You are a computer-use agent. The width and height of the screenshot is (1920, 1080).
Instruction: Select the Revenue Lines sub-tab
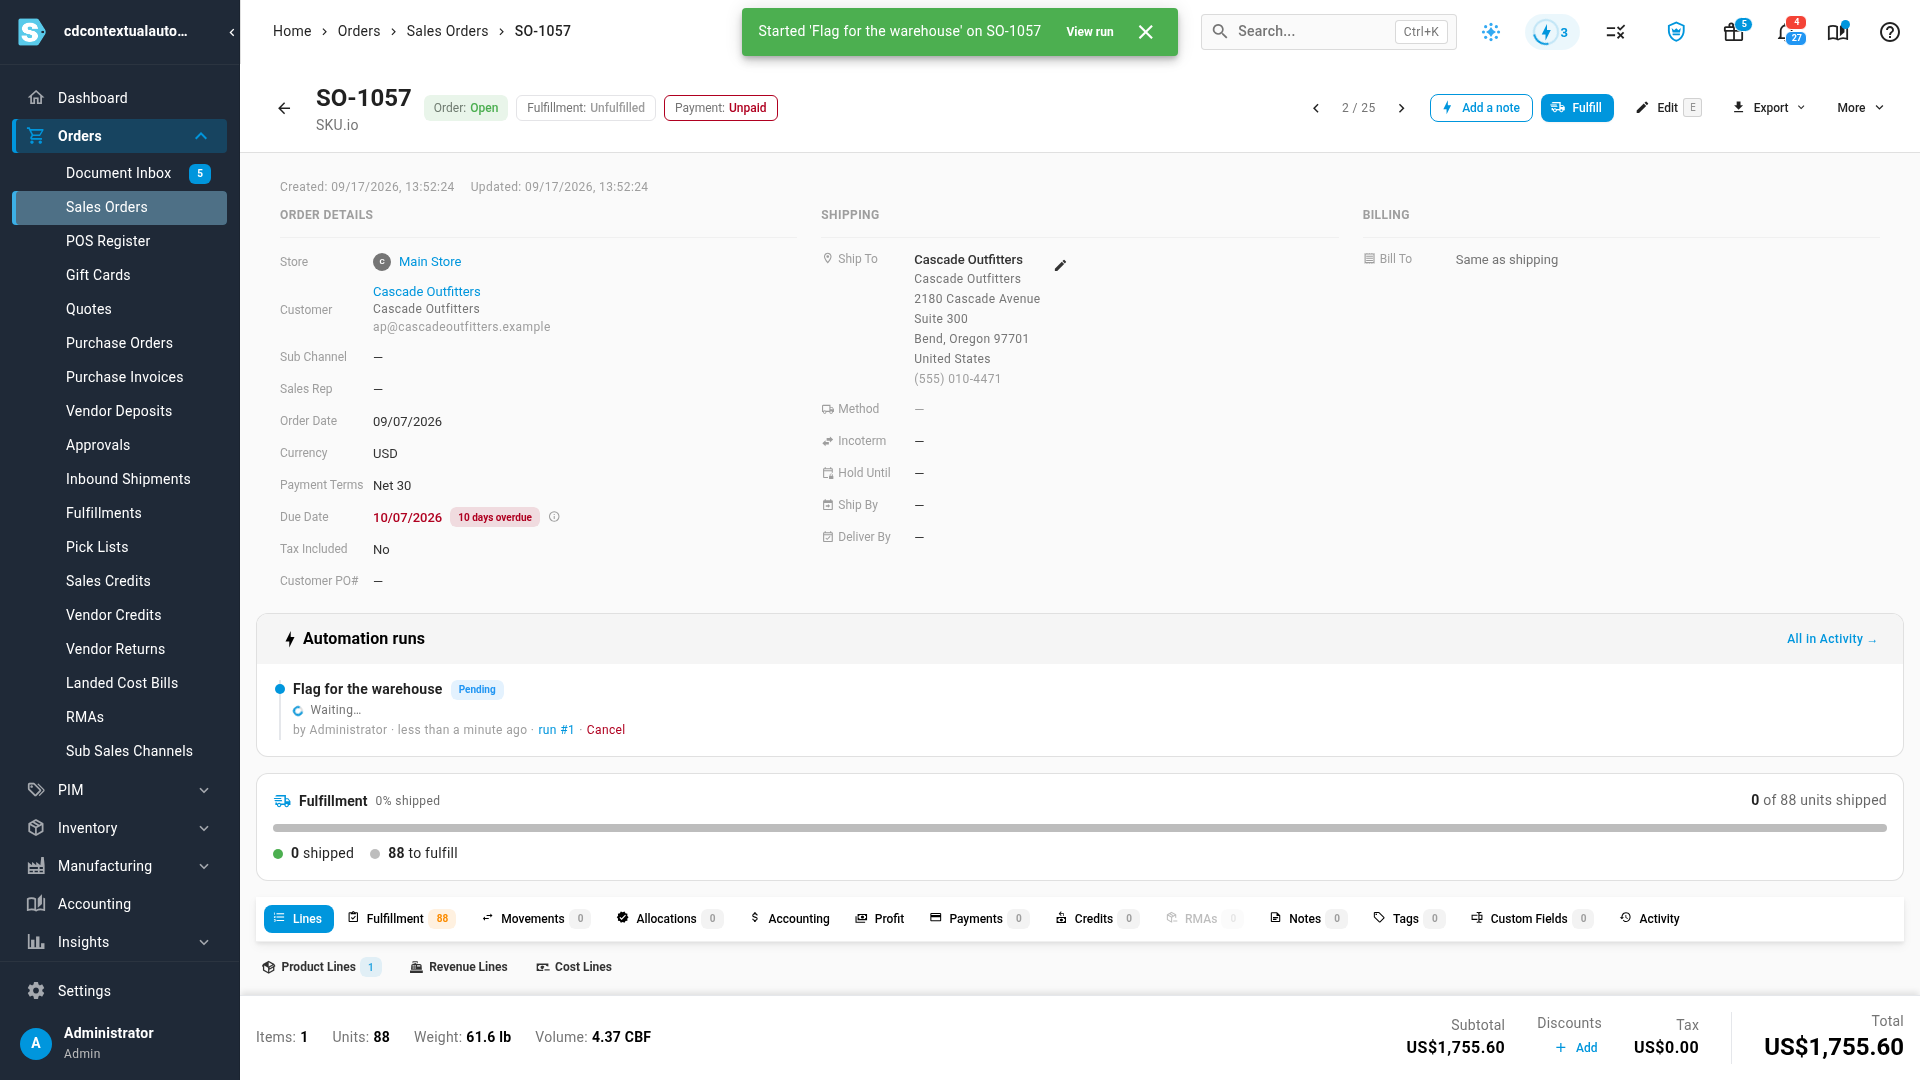[459, 967]
